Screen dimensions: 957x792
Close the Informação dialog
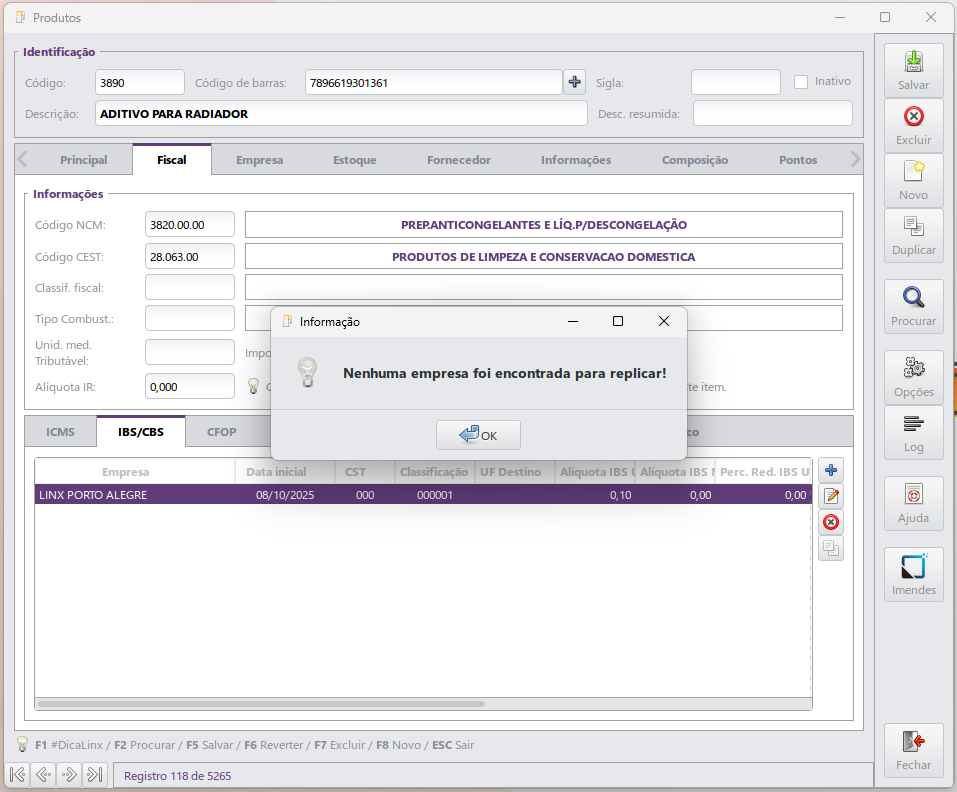click(664, 322)
